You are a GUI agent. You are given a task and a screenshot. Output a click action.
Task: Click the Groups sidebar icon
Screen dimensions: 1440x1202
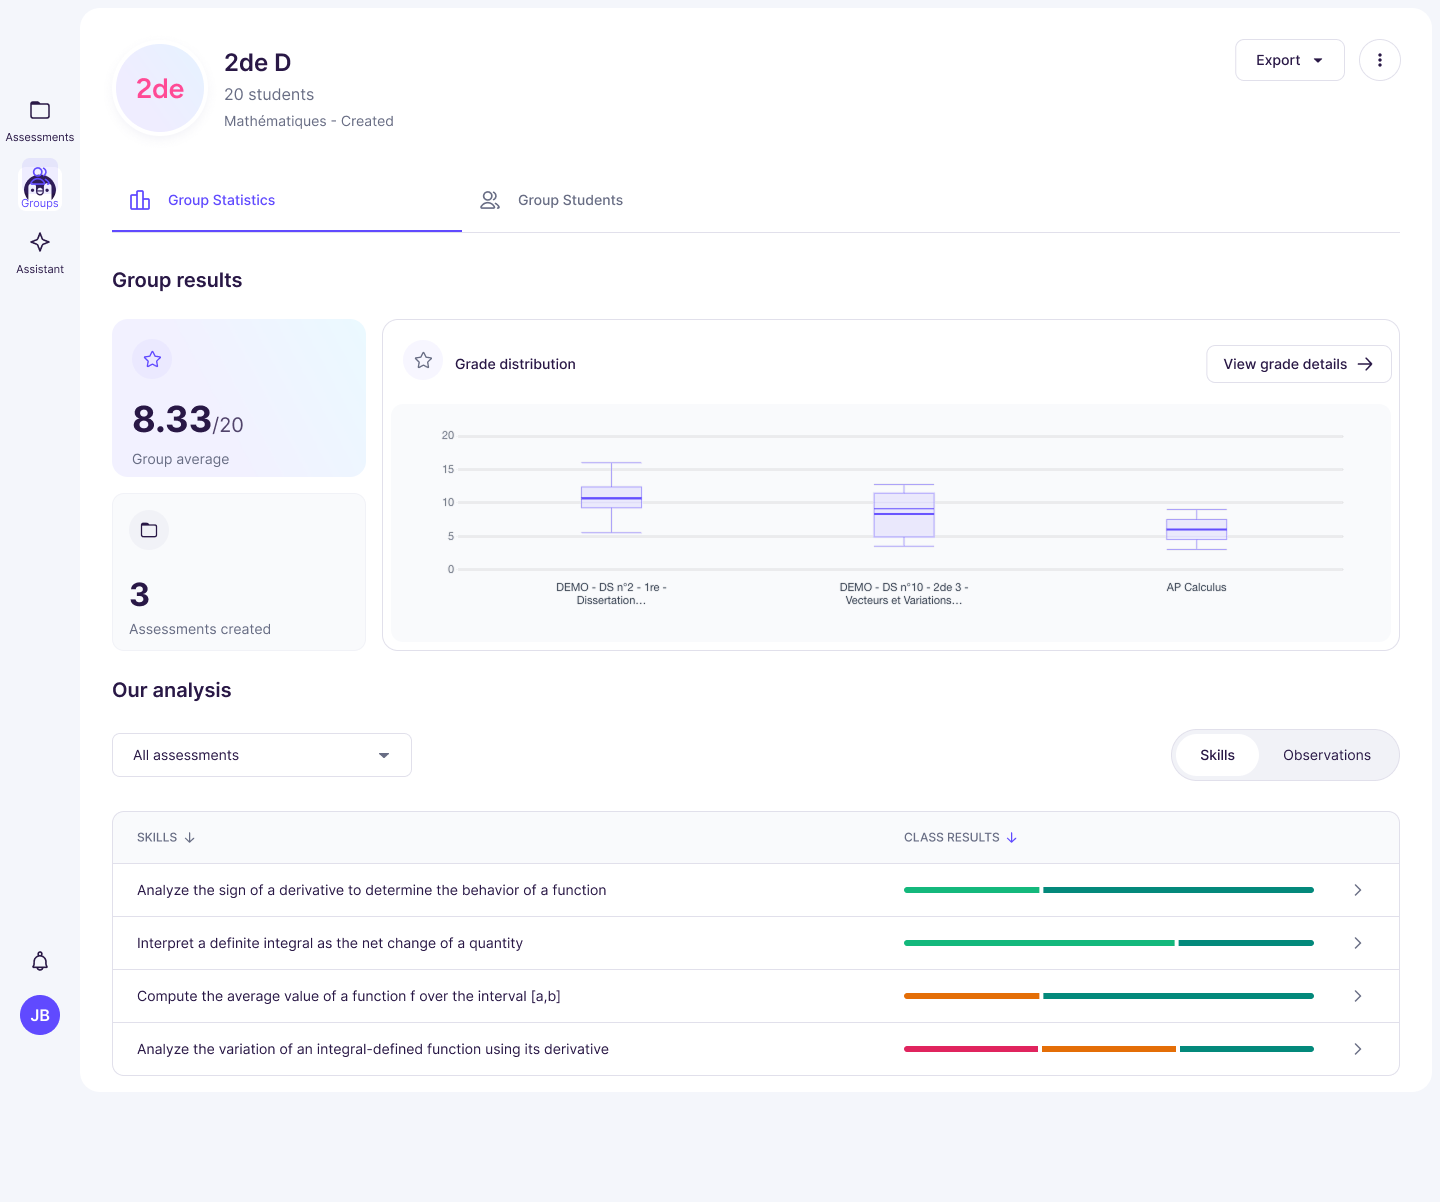40,185
